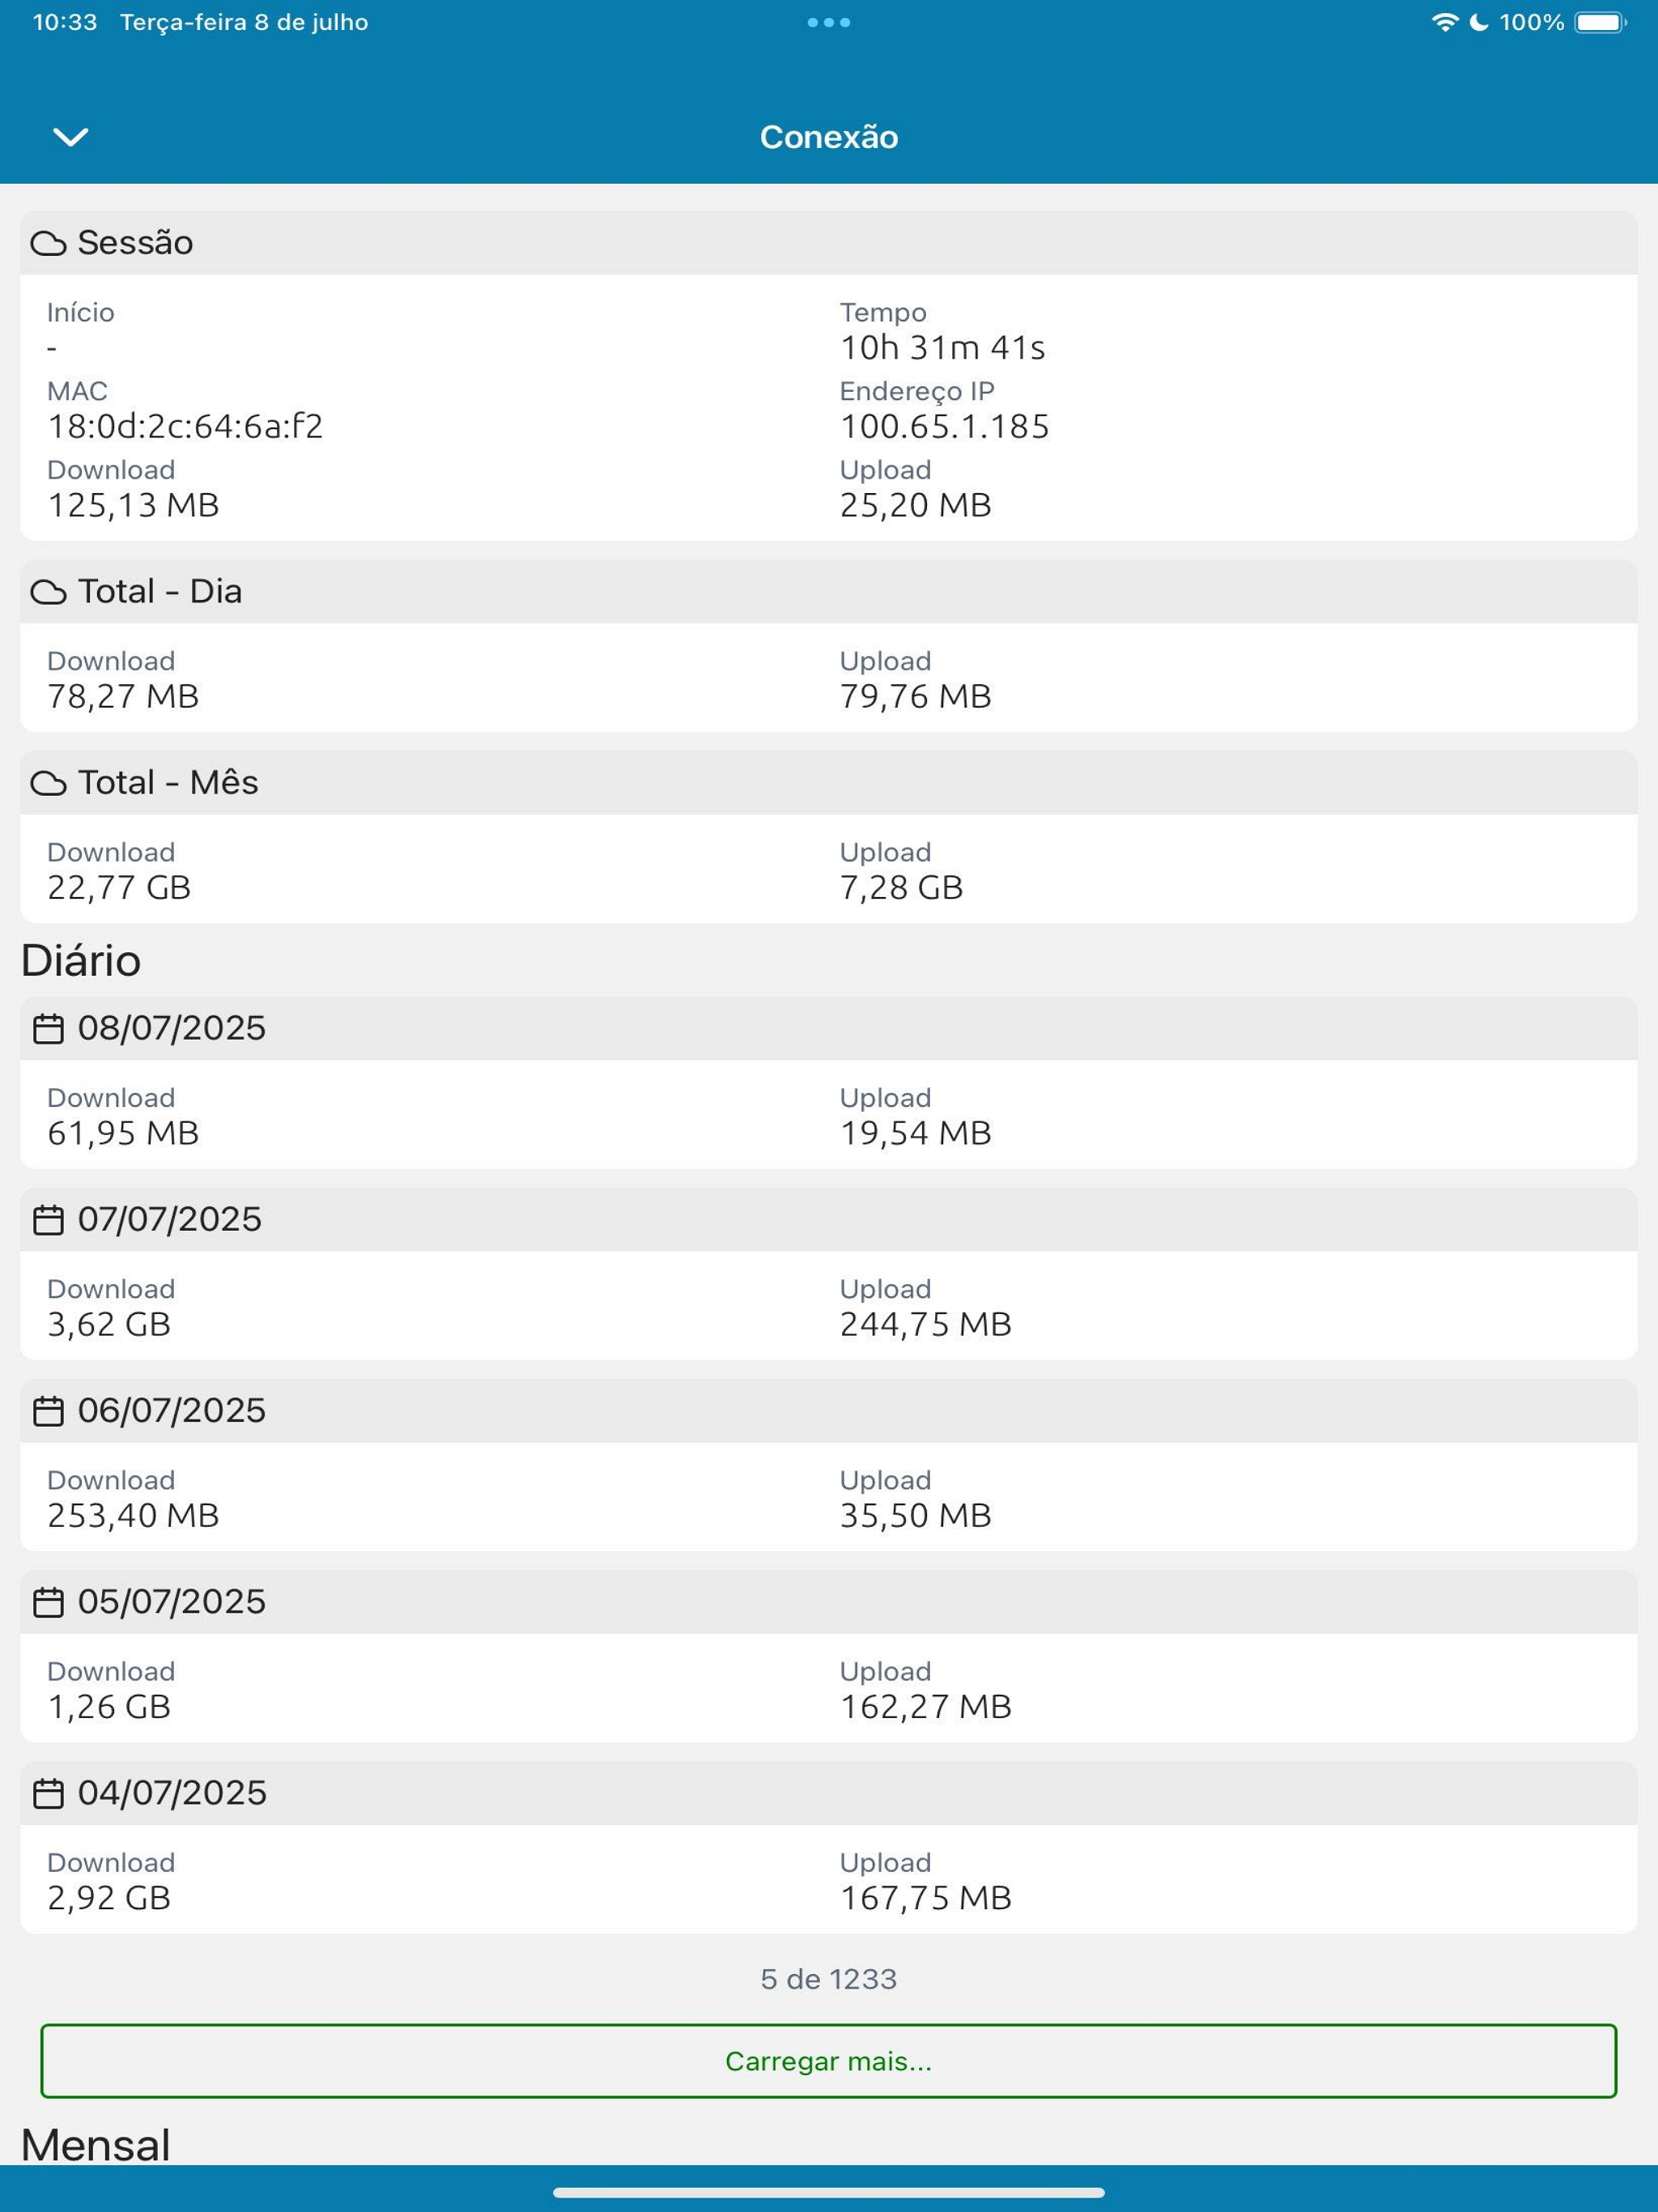The image size is (1658, 2212).
Task: Select the calendar icon for 04/07/2025
Action: (x=48, y=1793)
